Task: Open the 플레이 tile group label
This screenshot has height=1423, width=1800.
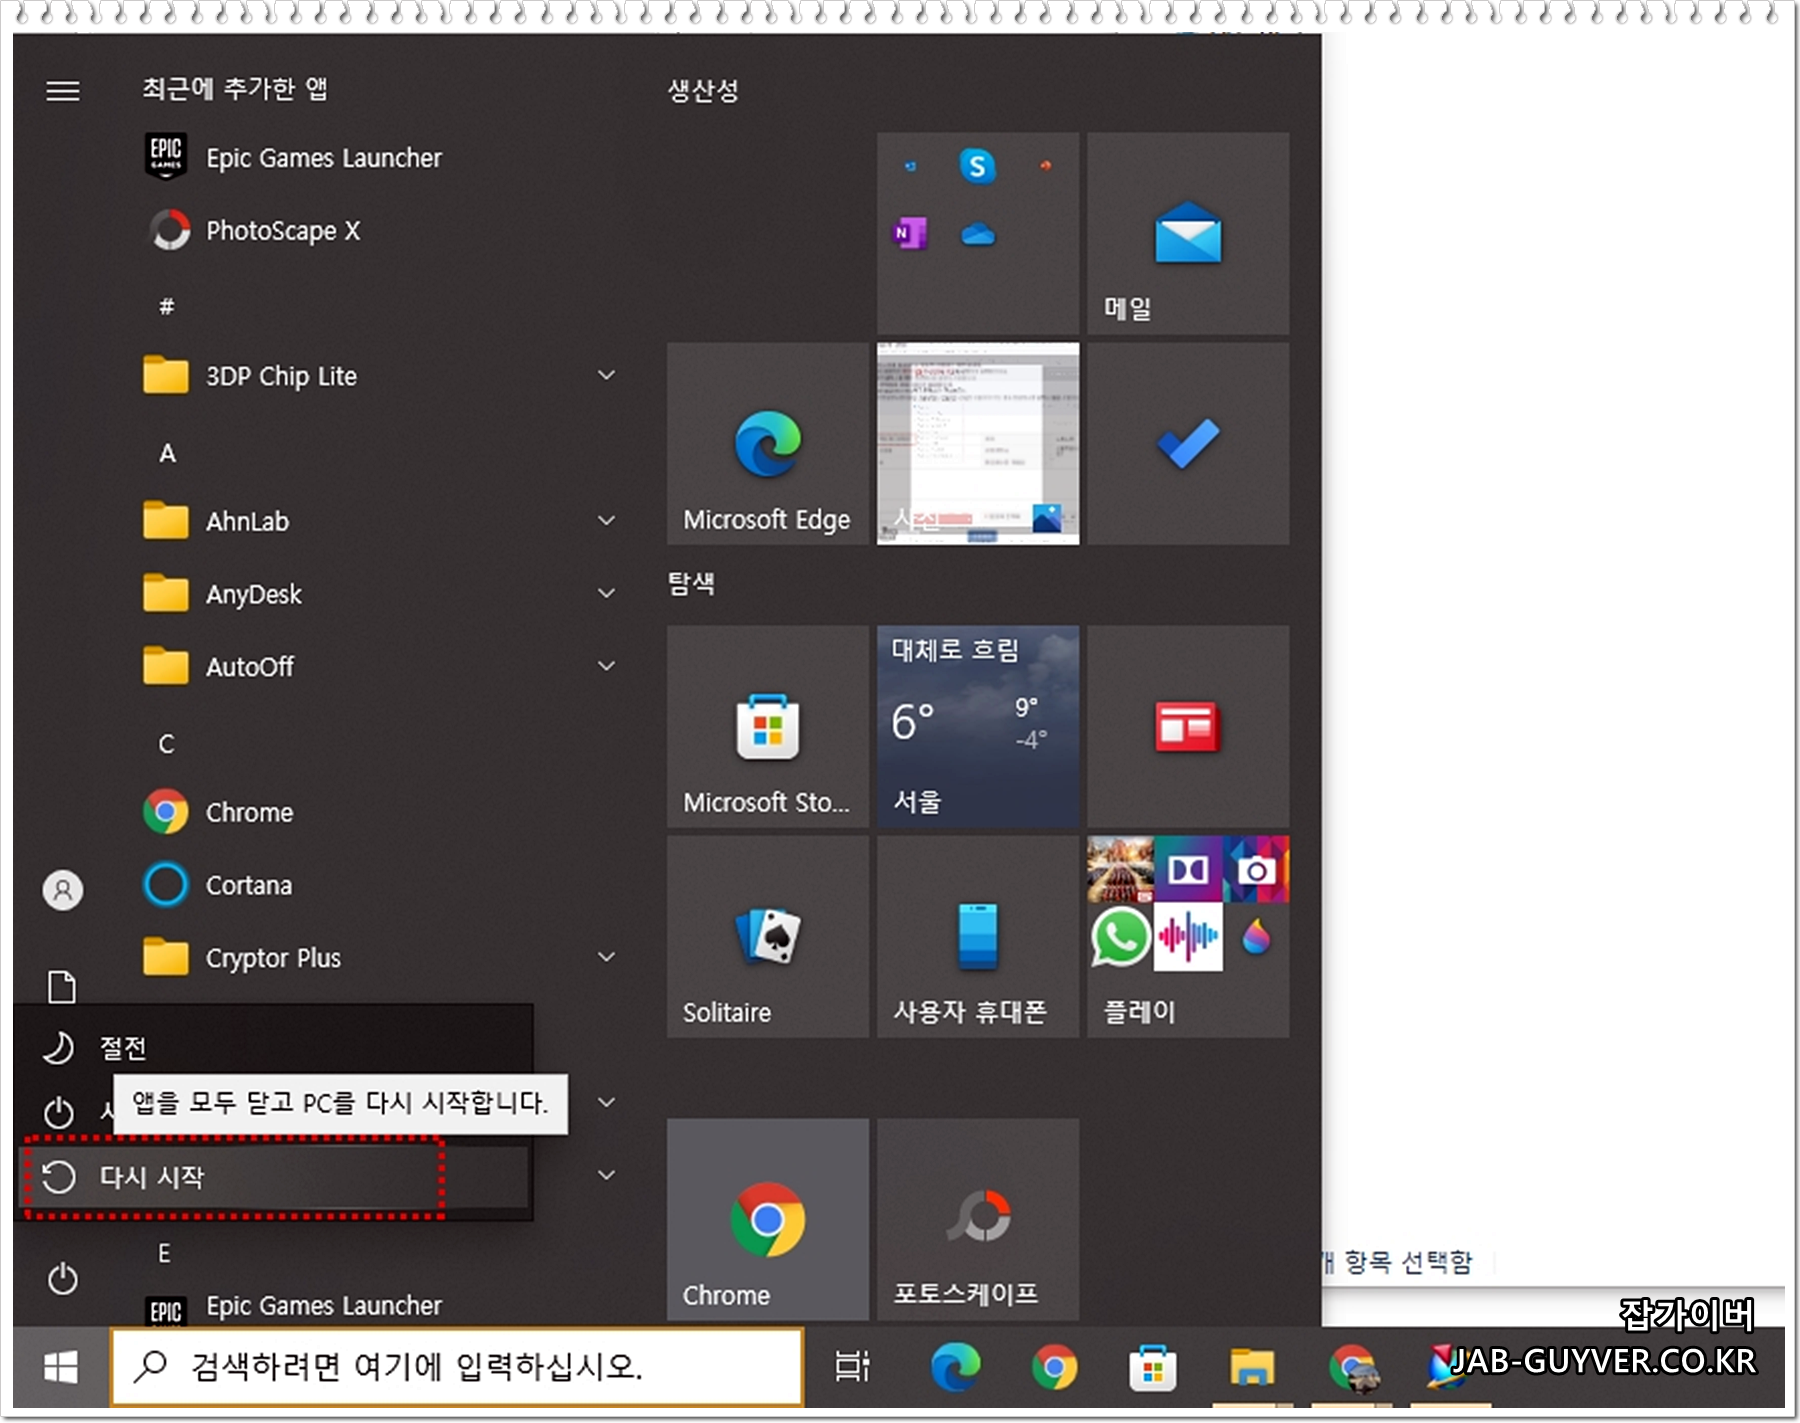Action: click(1139, 1011)
